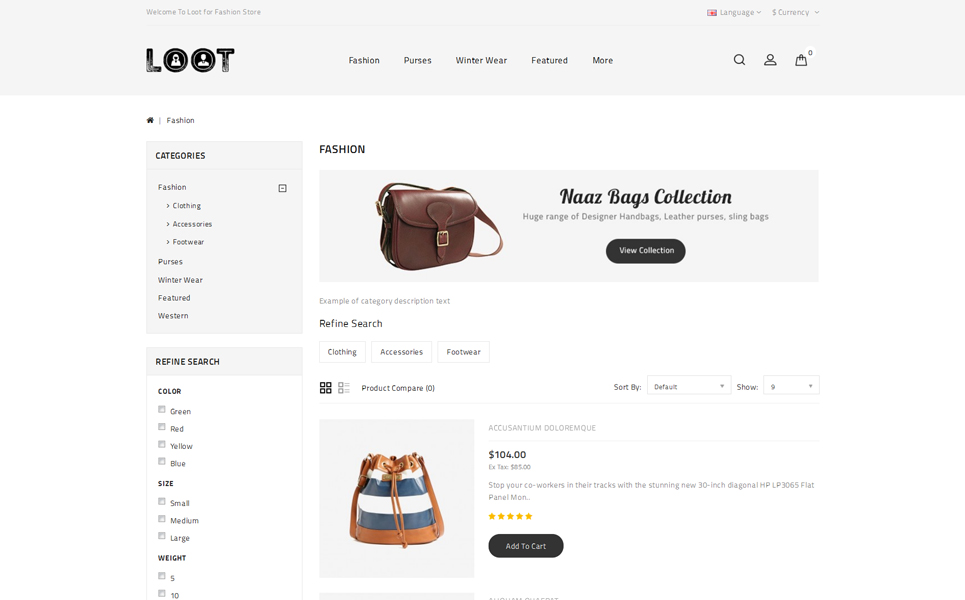
Task: Switch to grid view layout
Action: coord(326,388)
